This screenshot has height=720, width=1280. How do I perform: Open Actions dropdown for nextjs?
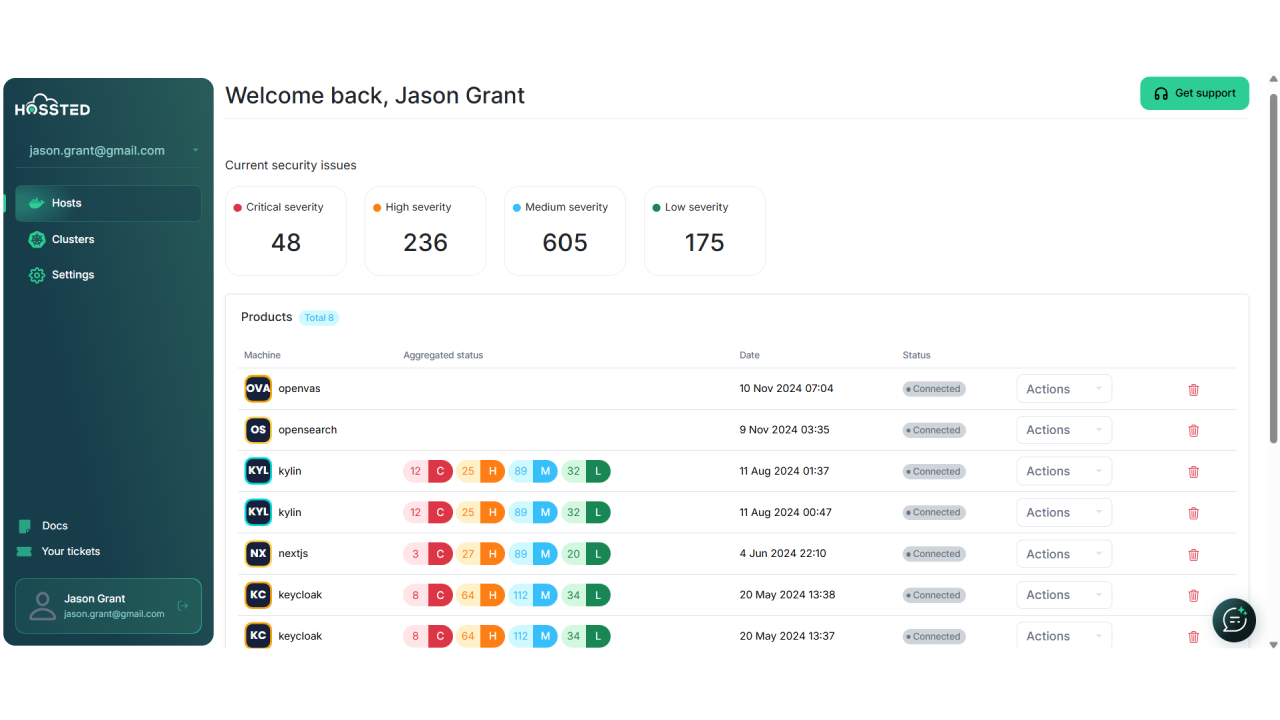[1063, 554]
